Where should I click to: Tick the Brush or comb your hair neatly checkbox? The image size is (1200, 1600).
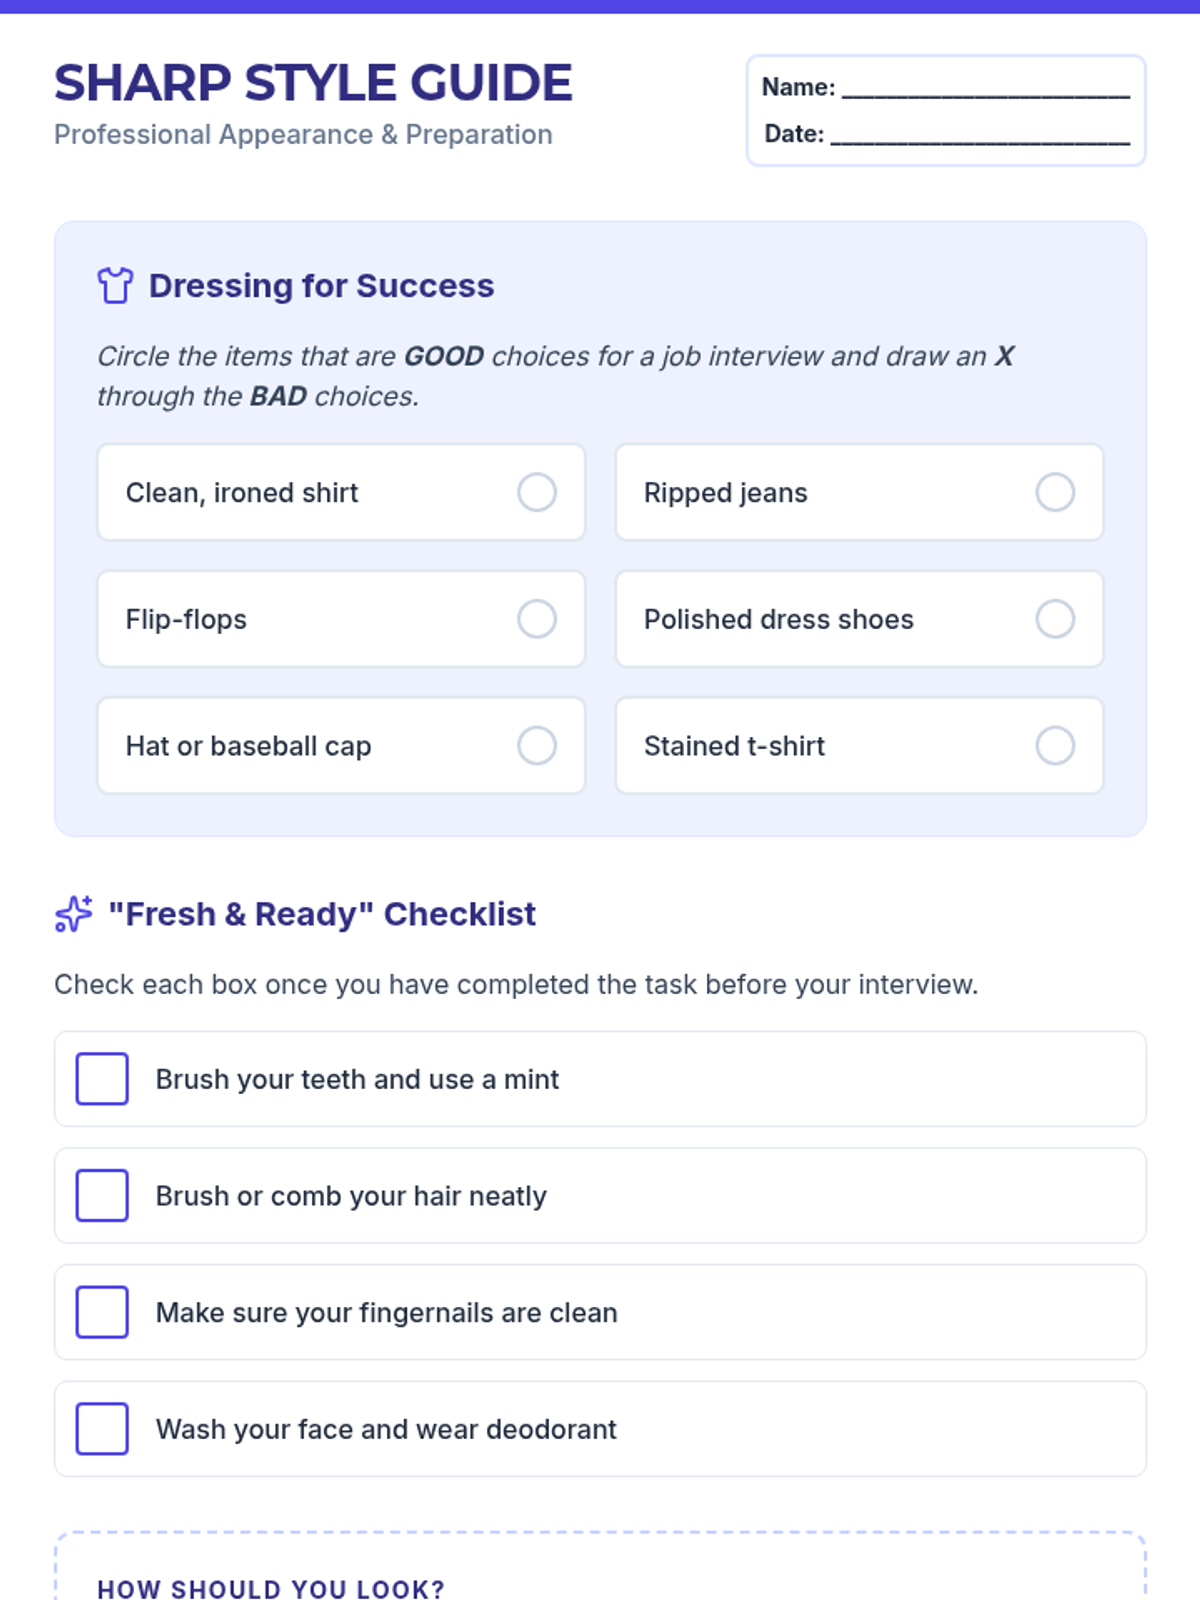102,1195
